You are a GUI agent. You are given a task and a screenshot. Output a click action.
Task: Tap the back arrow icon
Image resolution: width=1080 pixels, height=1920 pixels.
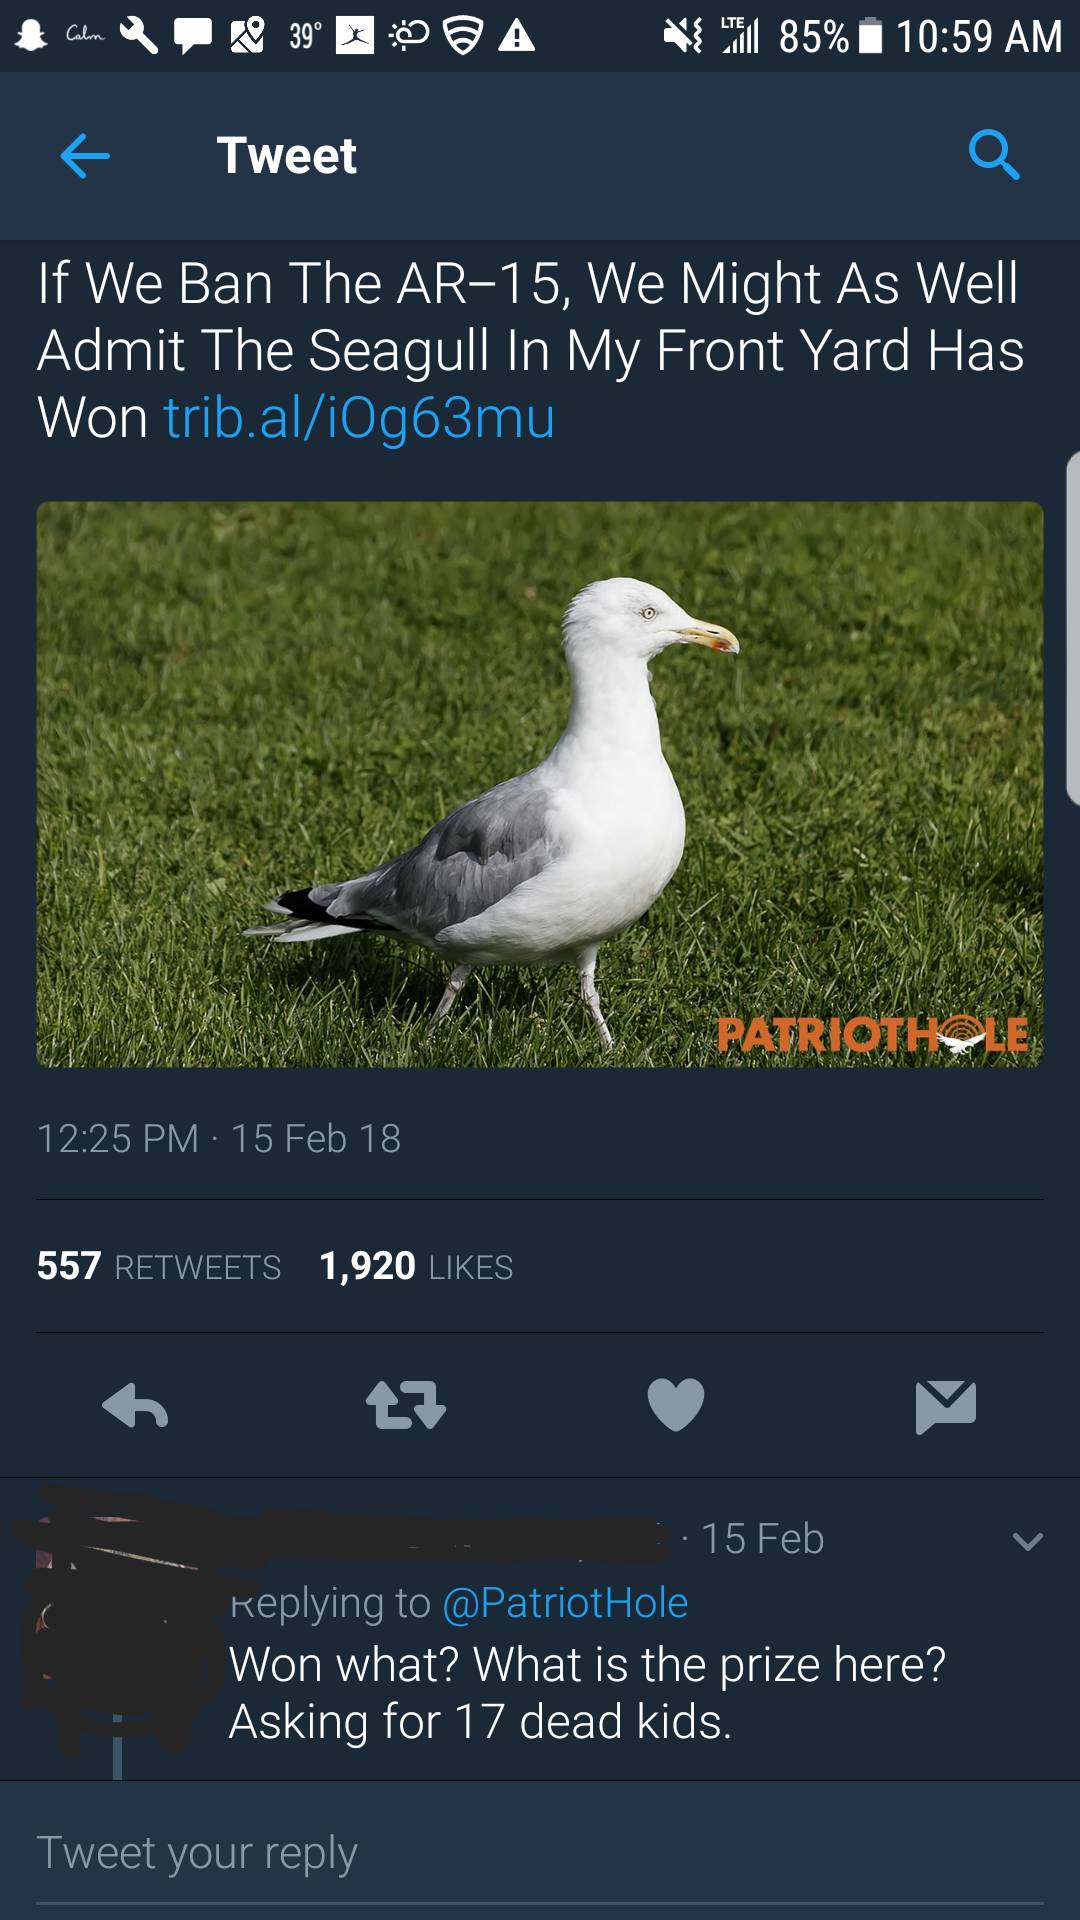(x=85, y=156)
